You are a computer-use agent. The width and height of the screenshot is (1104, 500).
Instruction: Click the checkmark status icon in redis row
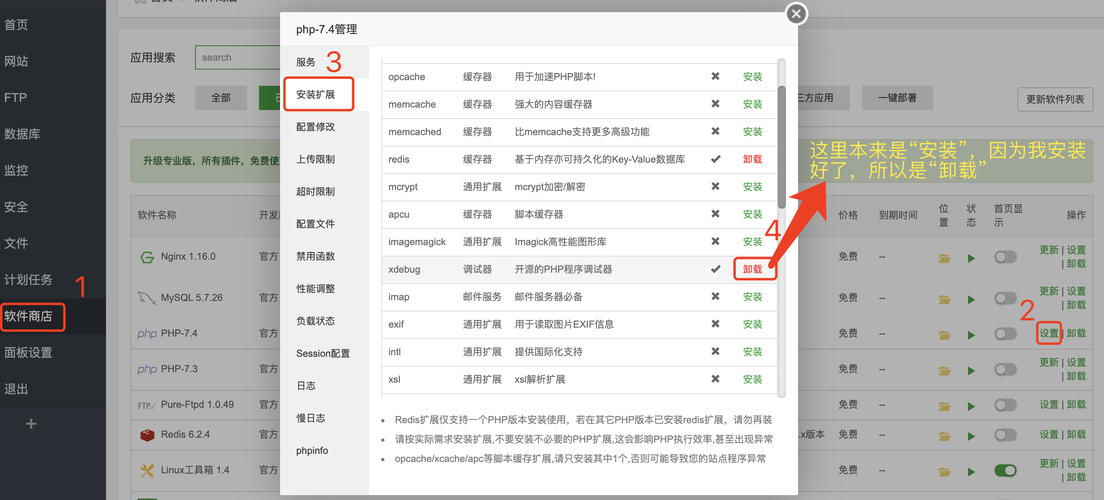(x=715, y=159)
